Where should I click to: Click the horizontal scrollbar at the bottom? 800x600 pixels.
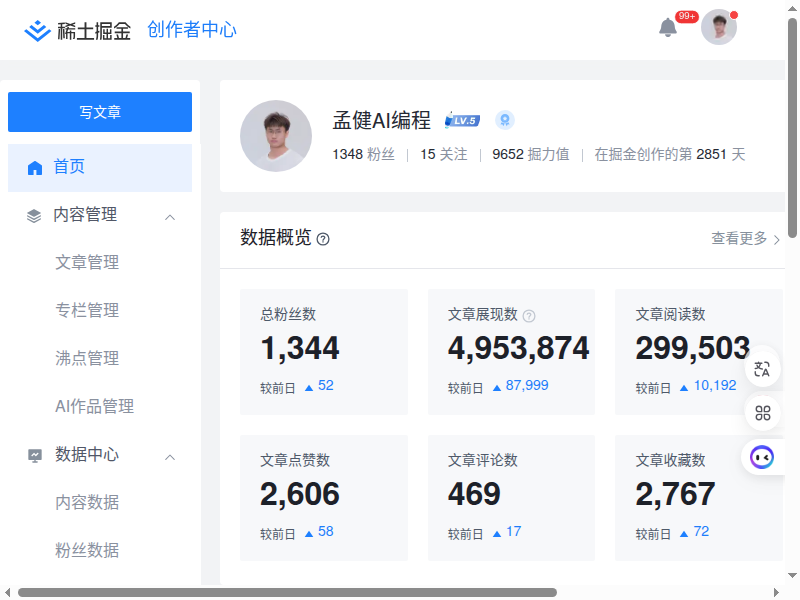click(287, 592)
